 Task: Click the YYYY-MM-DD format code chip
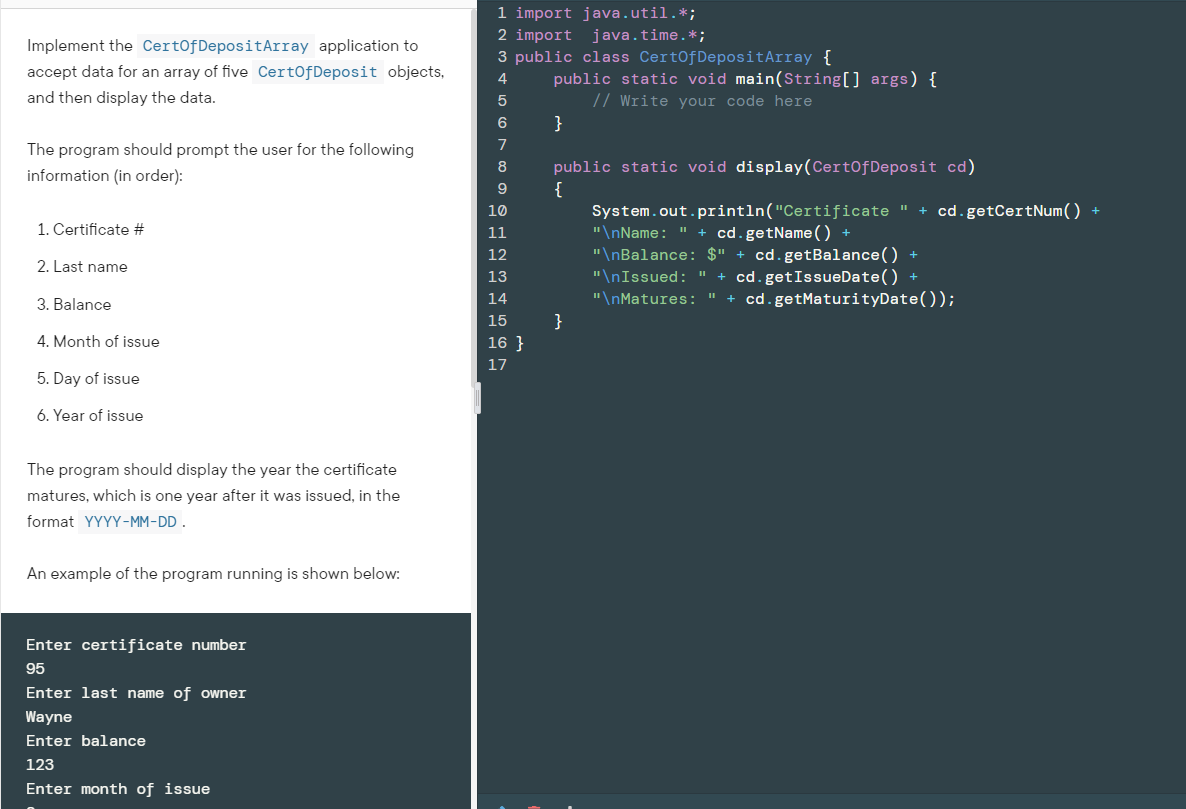tap(130, 521)
